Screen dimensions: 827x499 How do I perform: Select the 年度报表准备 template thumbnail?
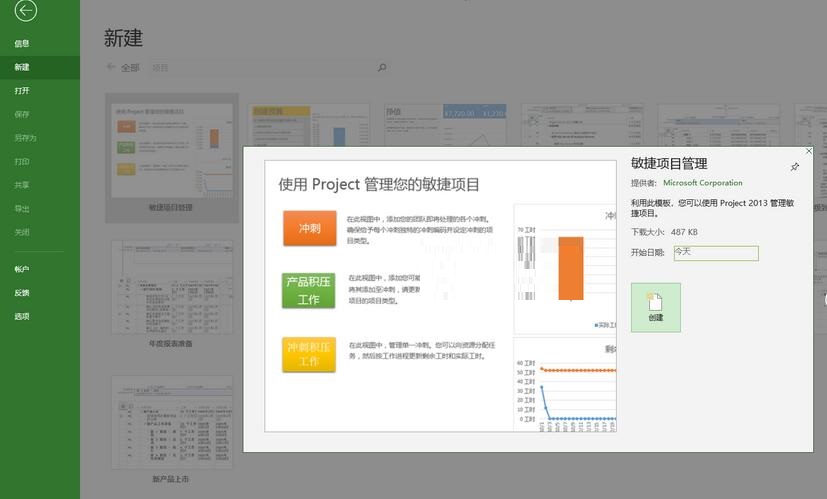point(171,294)
